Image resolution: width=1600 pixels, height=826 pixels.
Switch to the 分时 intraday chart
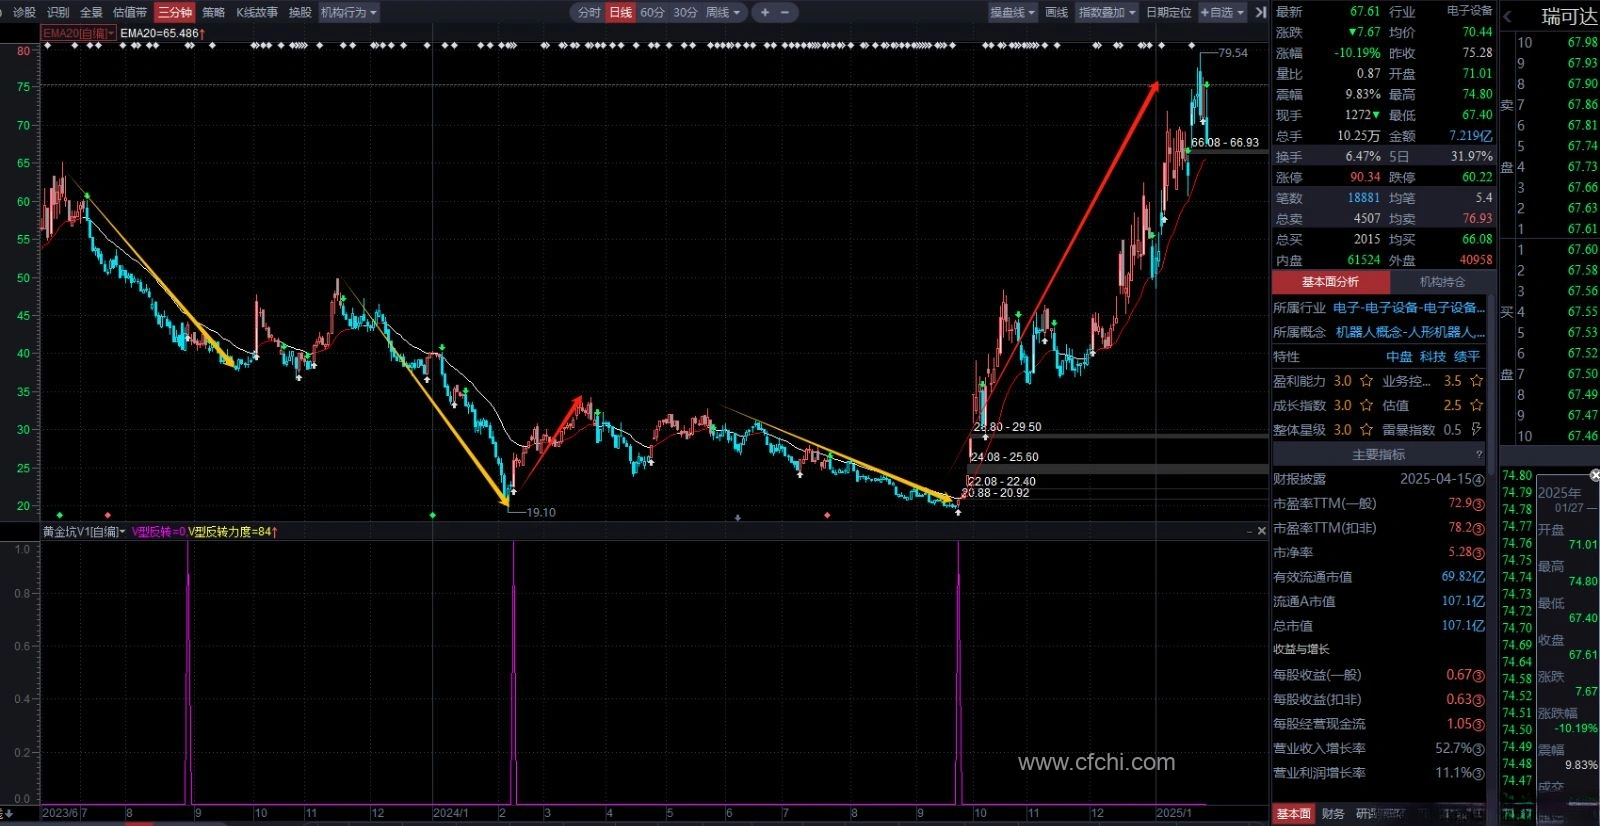tap(589, 12)
